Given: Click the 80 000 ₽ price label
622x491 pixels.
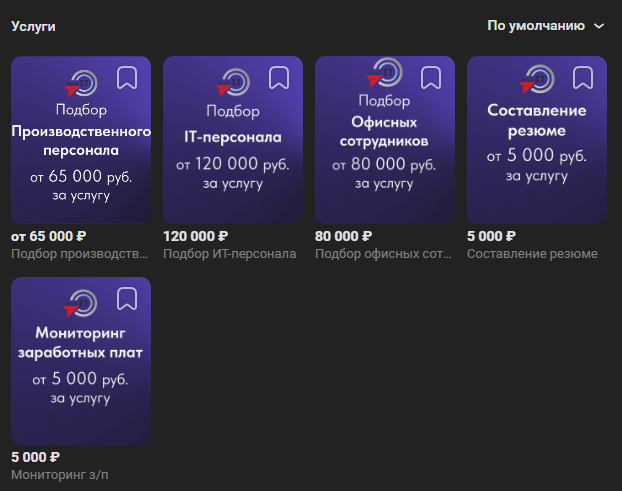Looking at the screenshot, I should (343, 236).
